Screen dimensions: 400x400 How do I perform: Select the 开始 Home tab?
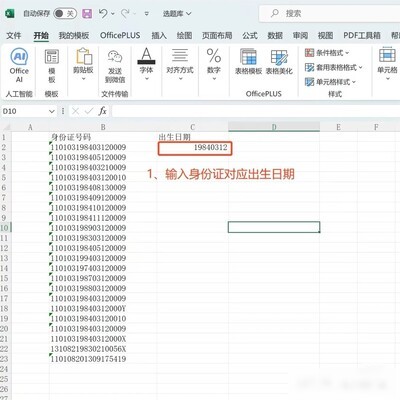point(41,35)
